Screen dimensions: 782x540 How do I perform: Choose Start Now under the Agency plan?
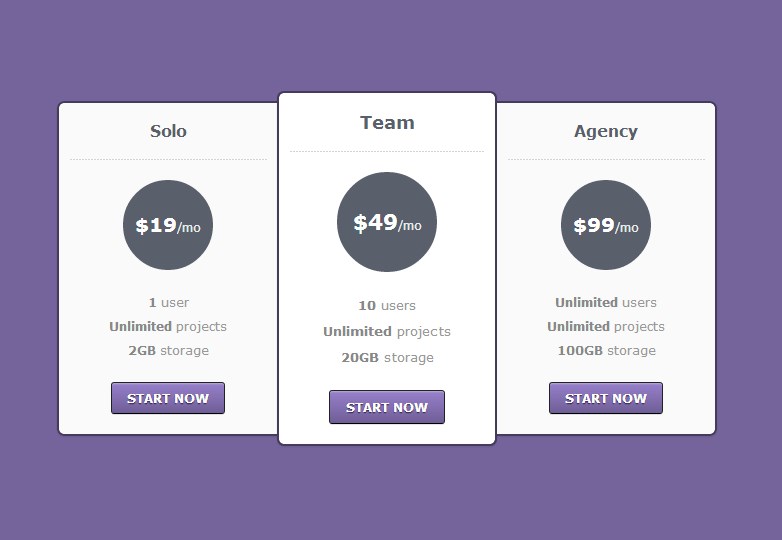[x=606, y=398]
